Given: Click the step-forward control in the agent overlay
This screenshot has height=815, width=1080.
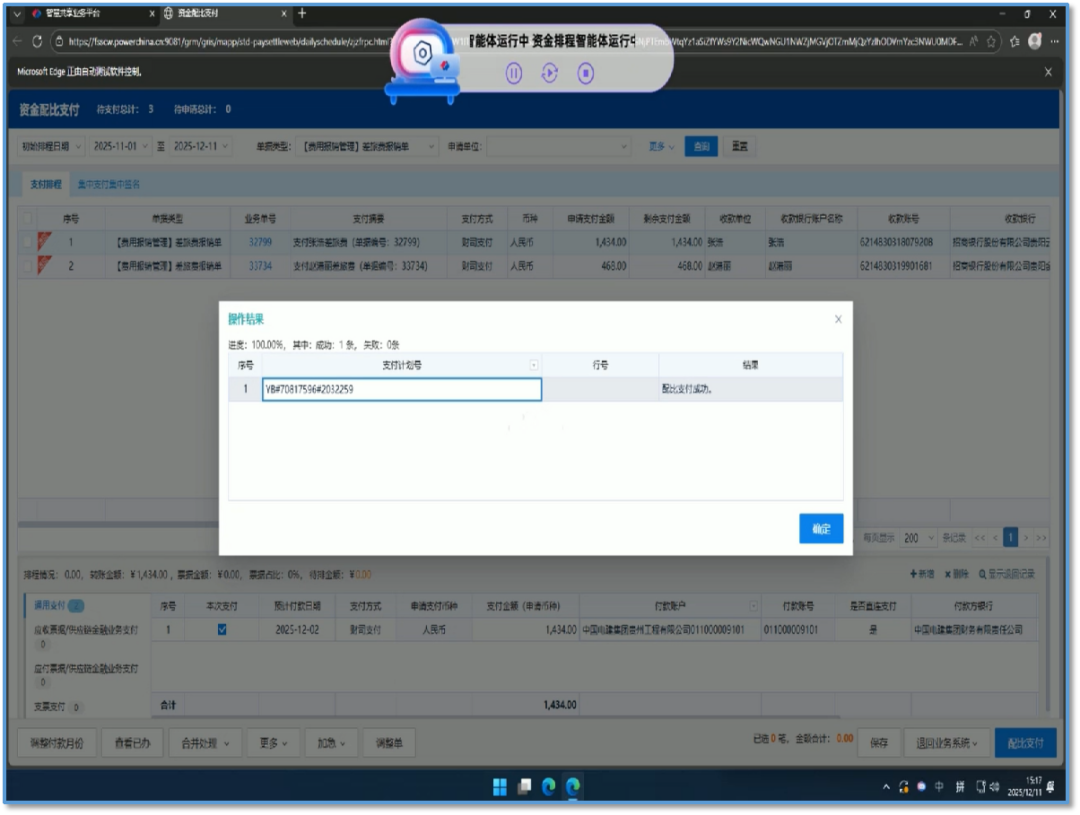Looking at the screenshot, I should [x=550, y=73].
